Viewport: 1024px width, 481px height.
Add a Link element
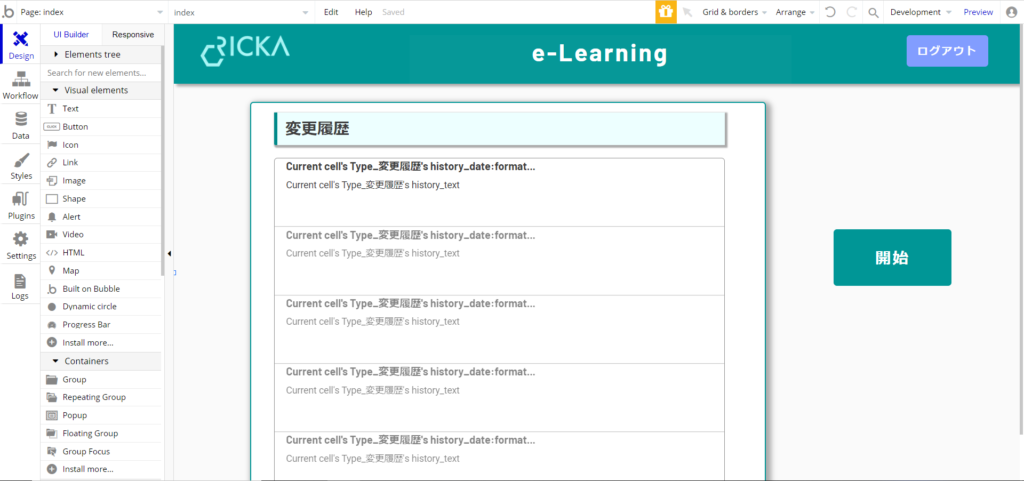[x=101, y=163]
